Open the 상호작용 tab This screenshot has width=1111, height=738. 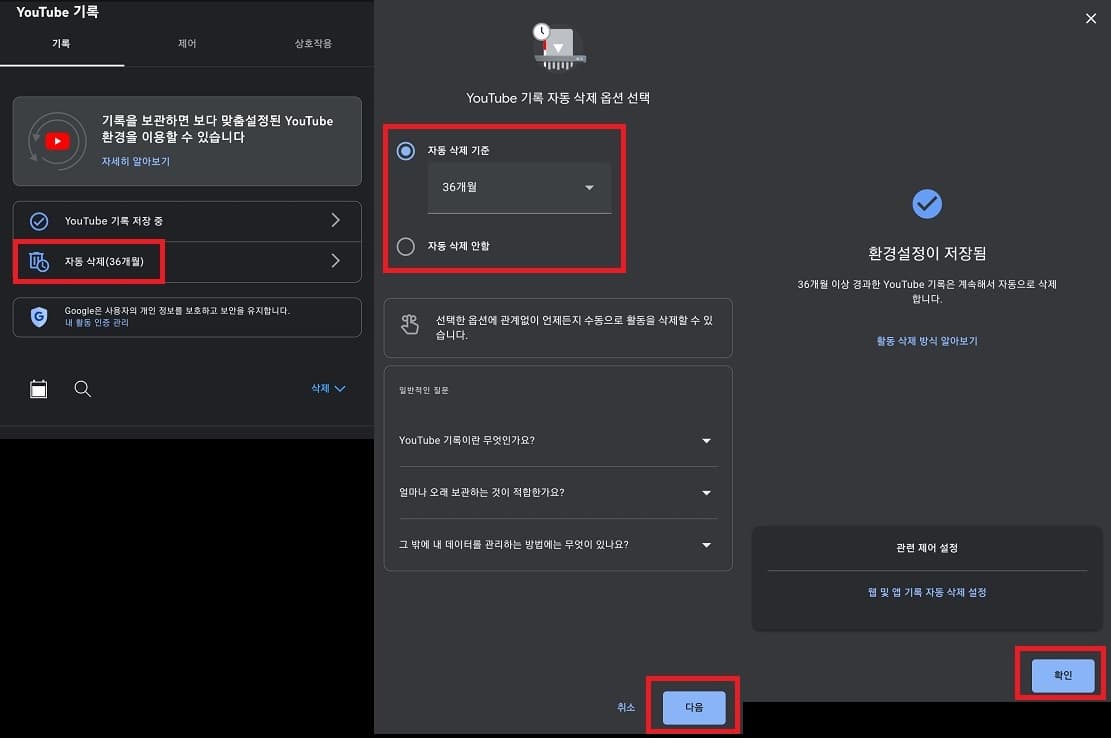tap(312, 44)
